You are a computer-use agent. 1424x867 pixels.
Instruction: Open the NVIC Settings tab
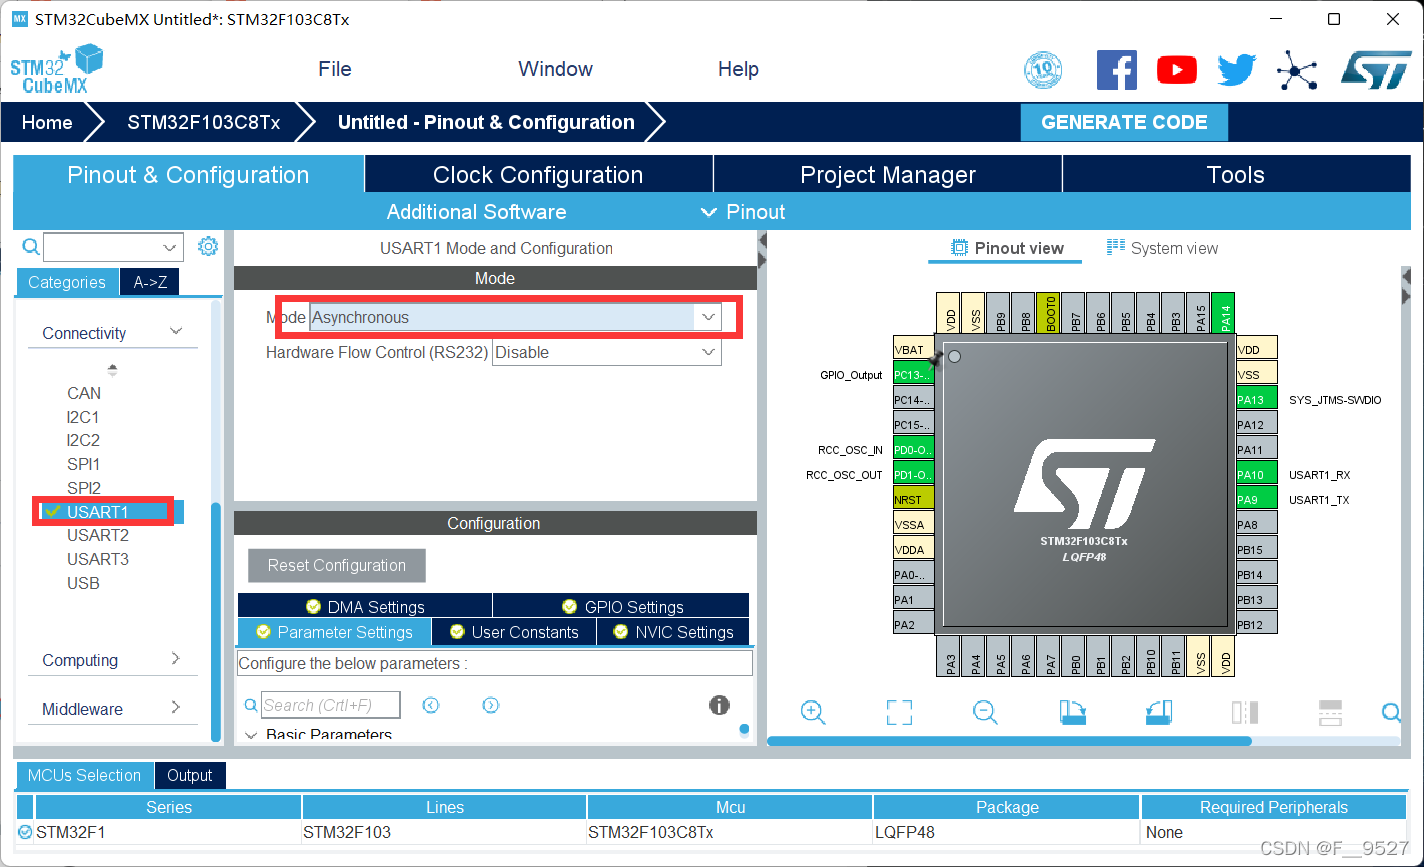[x=673, y=632]
